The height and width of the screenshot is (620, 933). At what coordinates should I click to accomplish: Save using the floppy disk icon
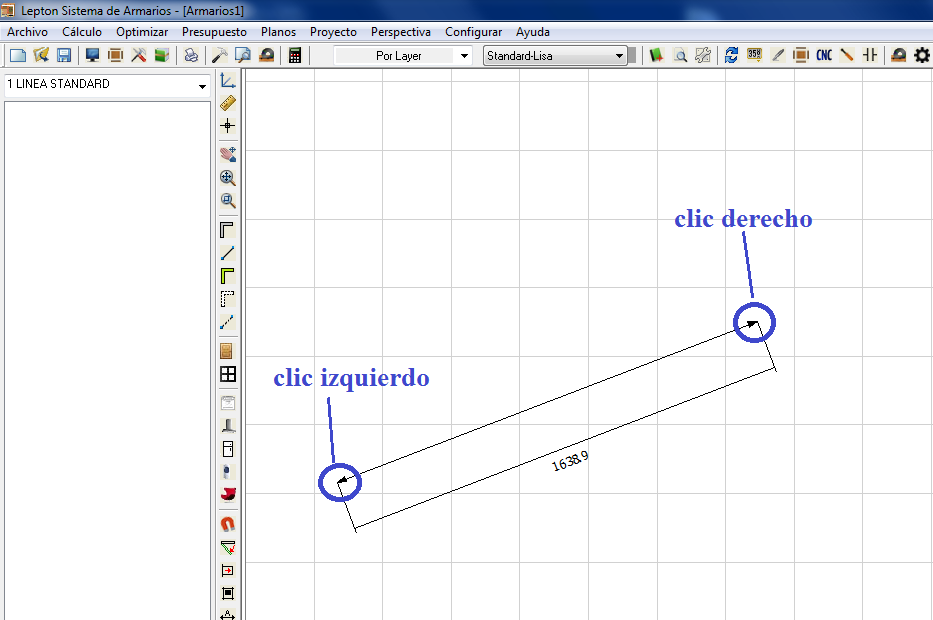tap(64, 55)
